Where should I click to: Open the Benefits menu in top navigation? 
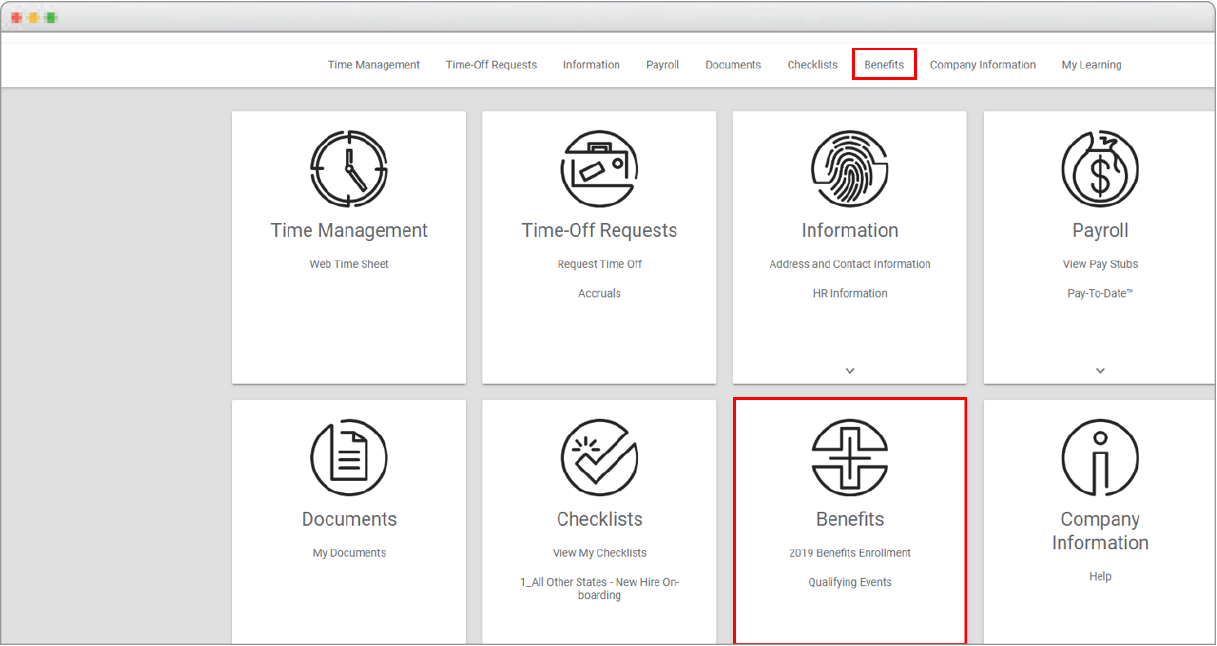click(884, 65)
